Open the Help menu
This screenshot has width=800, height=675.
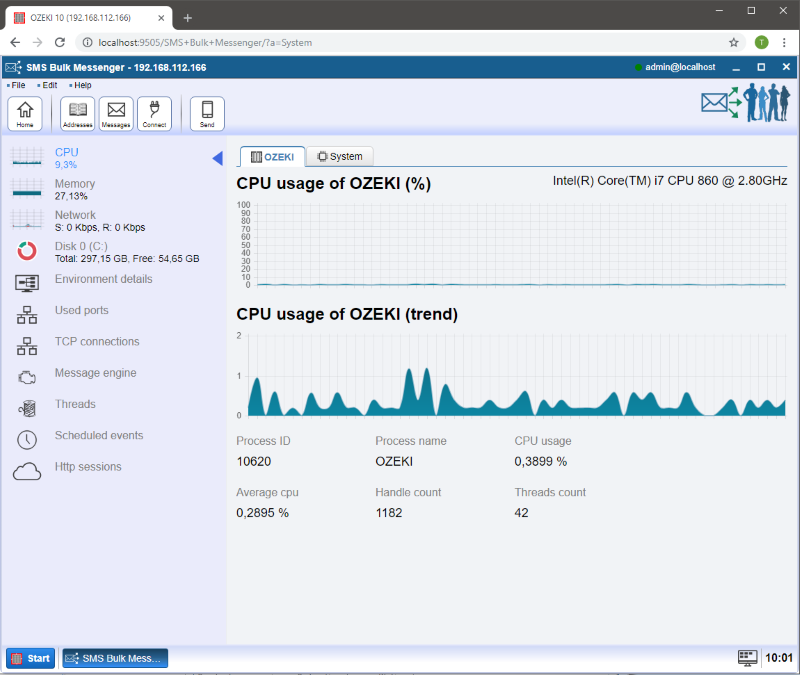tap(82, 85)
